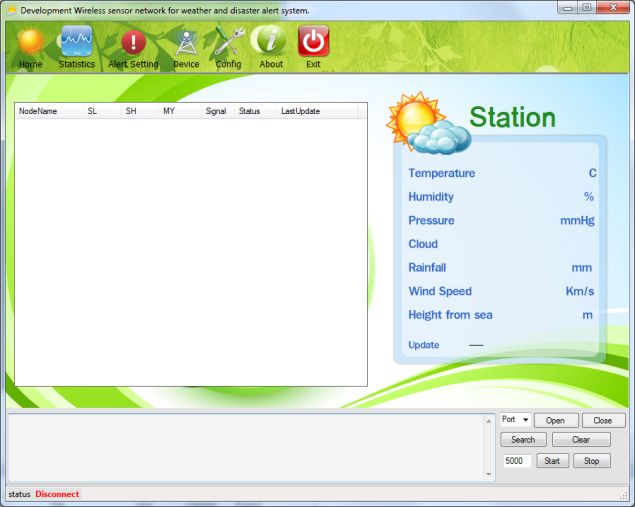Click inside the log text area
Image resolution: width=635 pixels, height=507 pixels.
246,447
